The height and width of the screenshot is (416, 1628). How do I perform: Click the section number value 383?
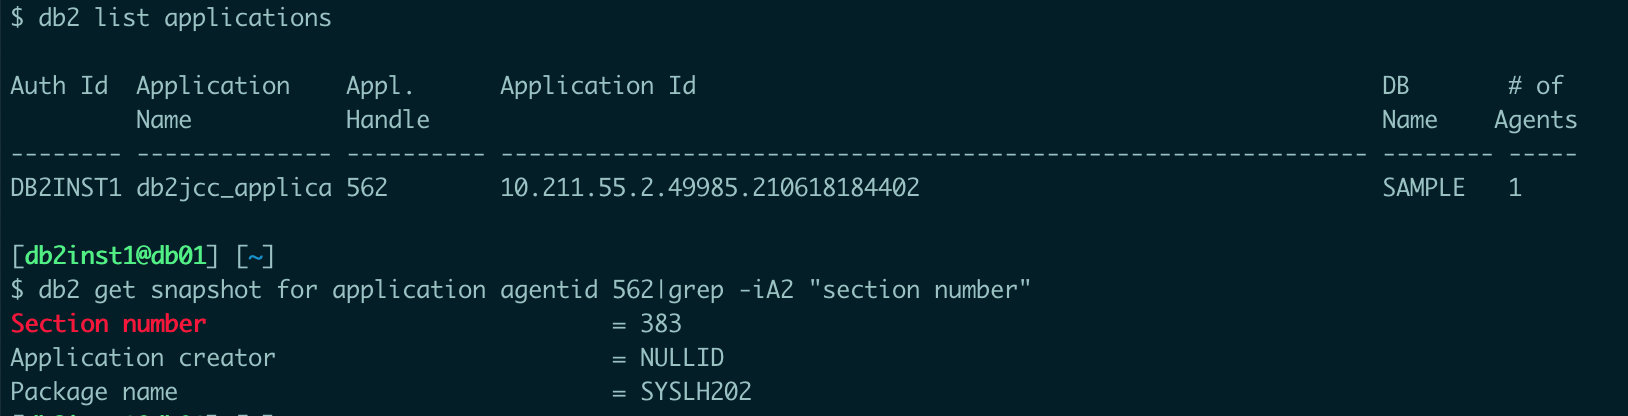tap(661, 324)
